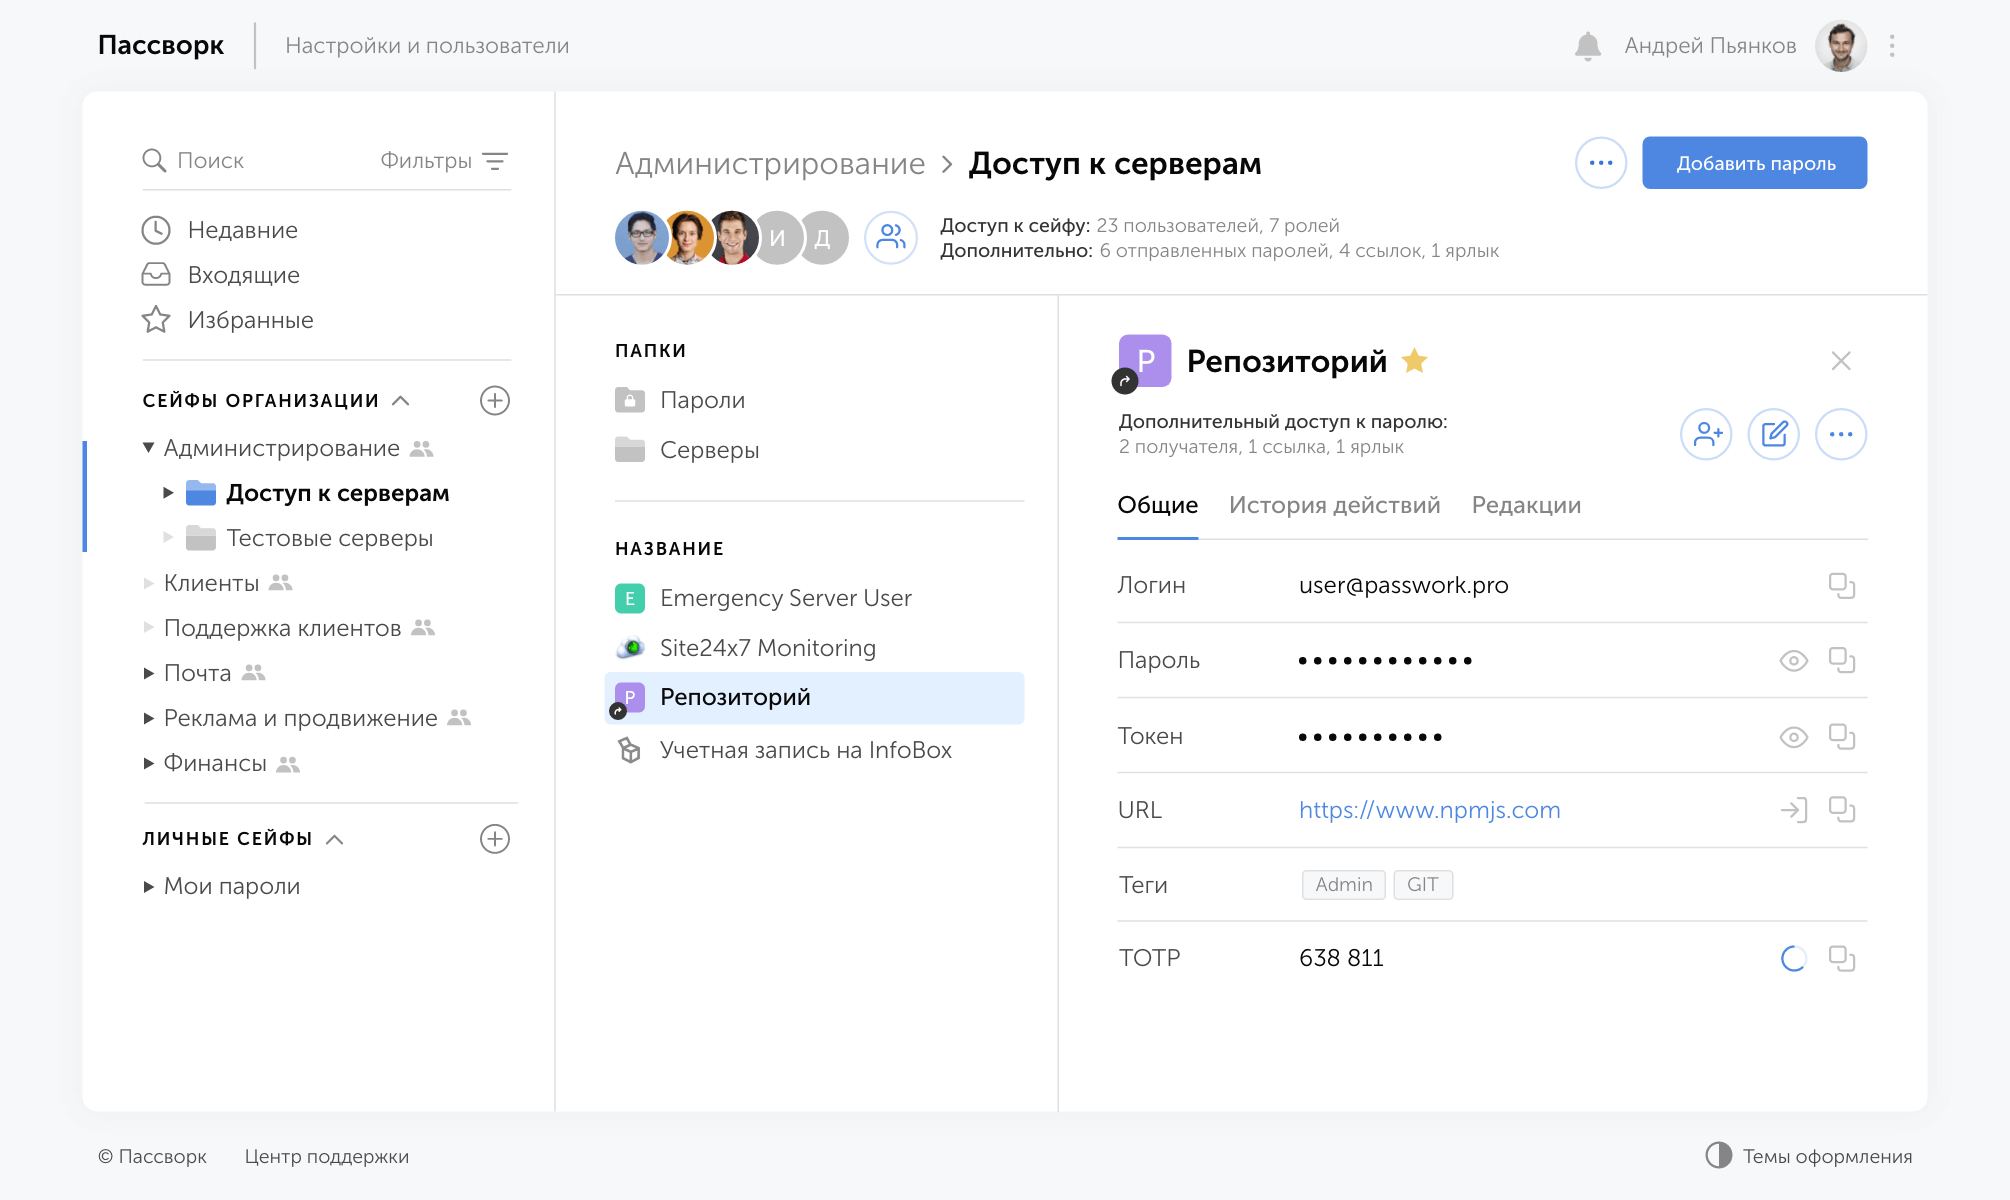
Task: Toggle favorite star on Репозиторий
Action: click(1414, 361)
